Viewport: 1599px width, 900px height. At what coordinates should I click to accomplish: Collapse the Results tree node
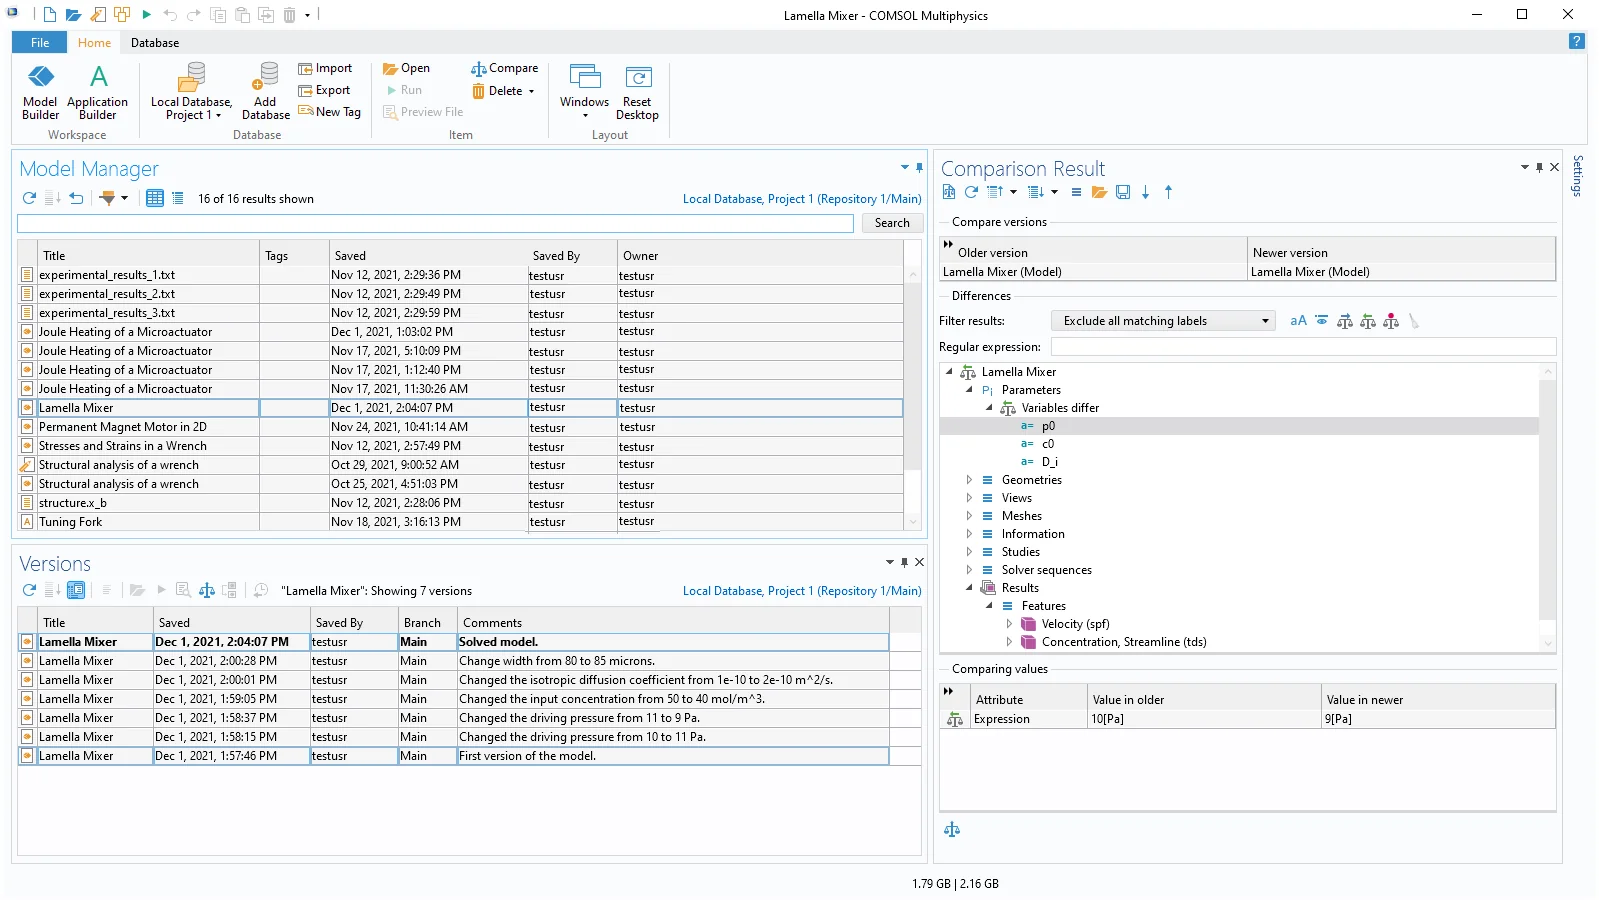pos(969,588)
